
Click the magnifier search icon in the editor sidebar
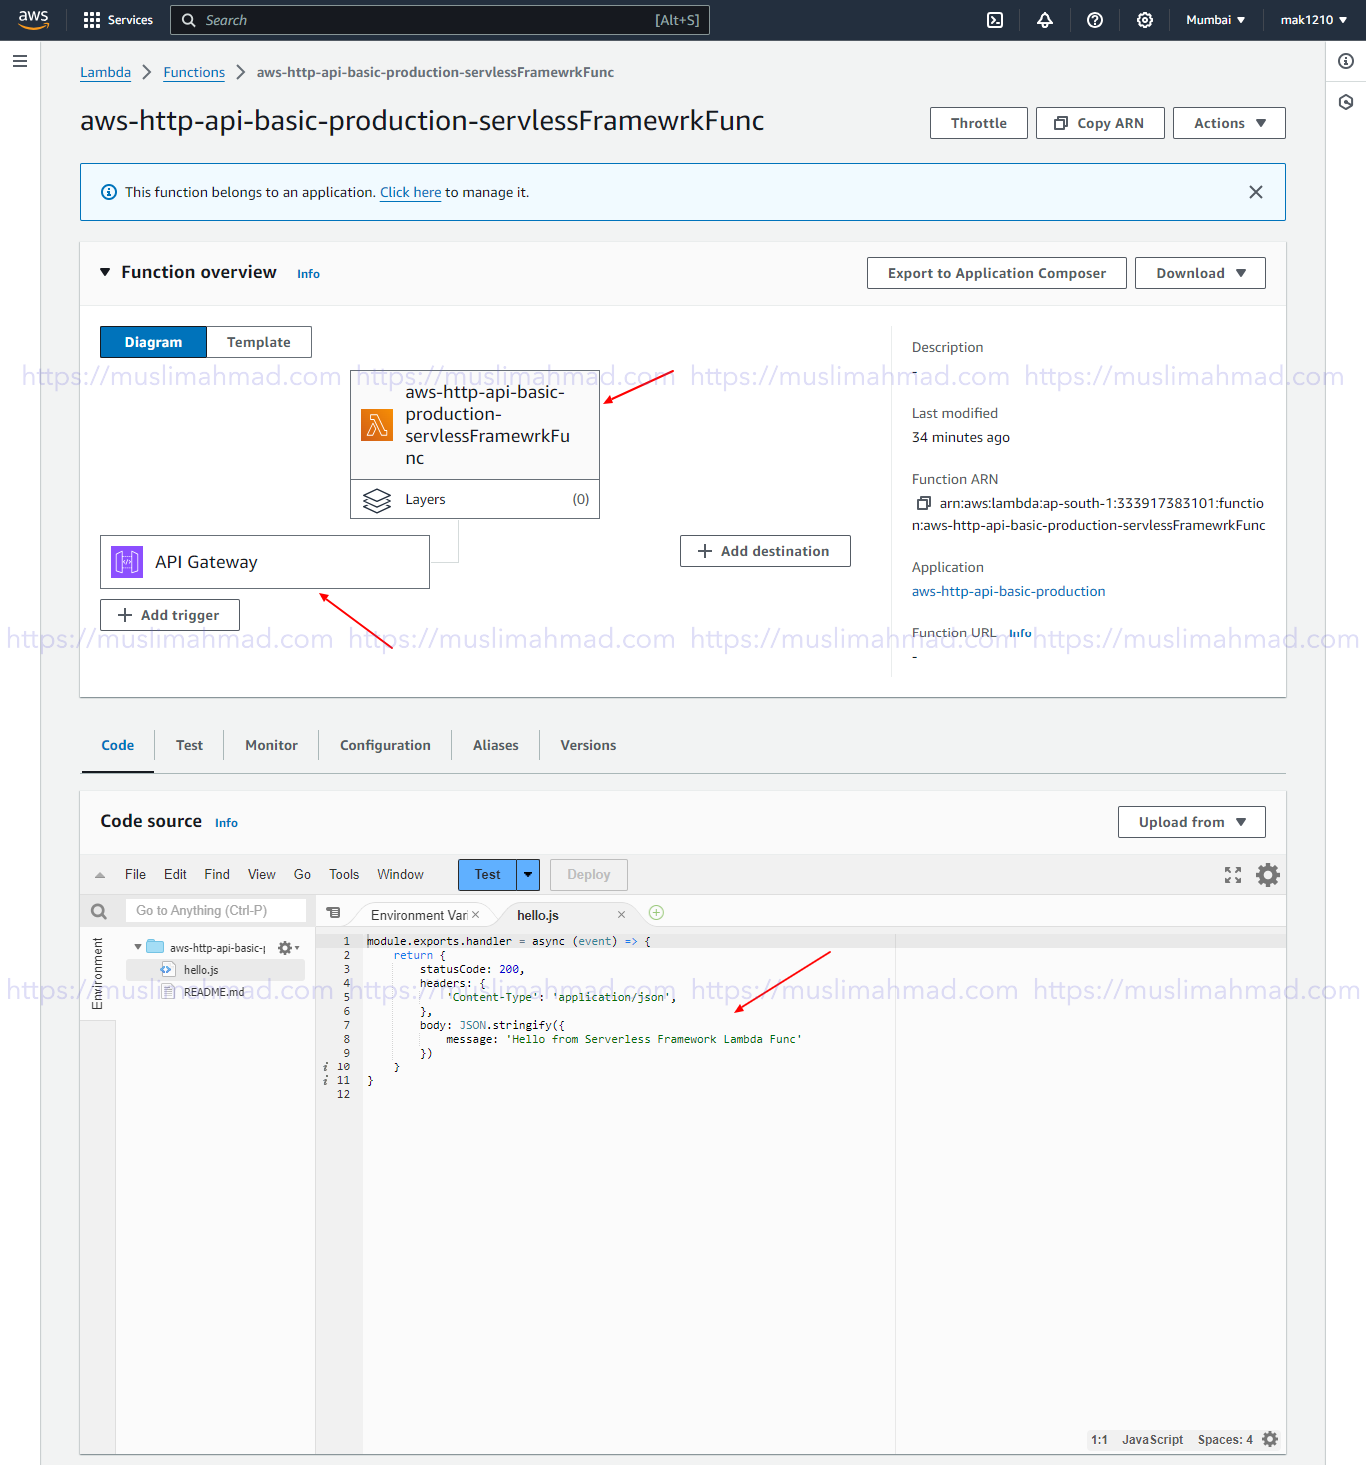pos(99,911)
